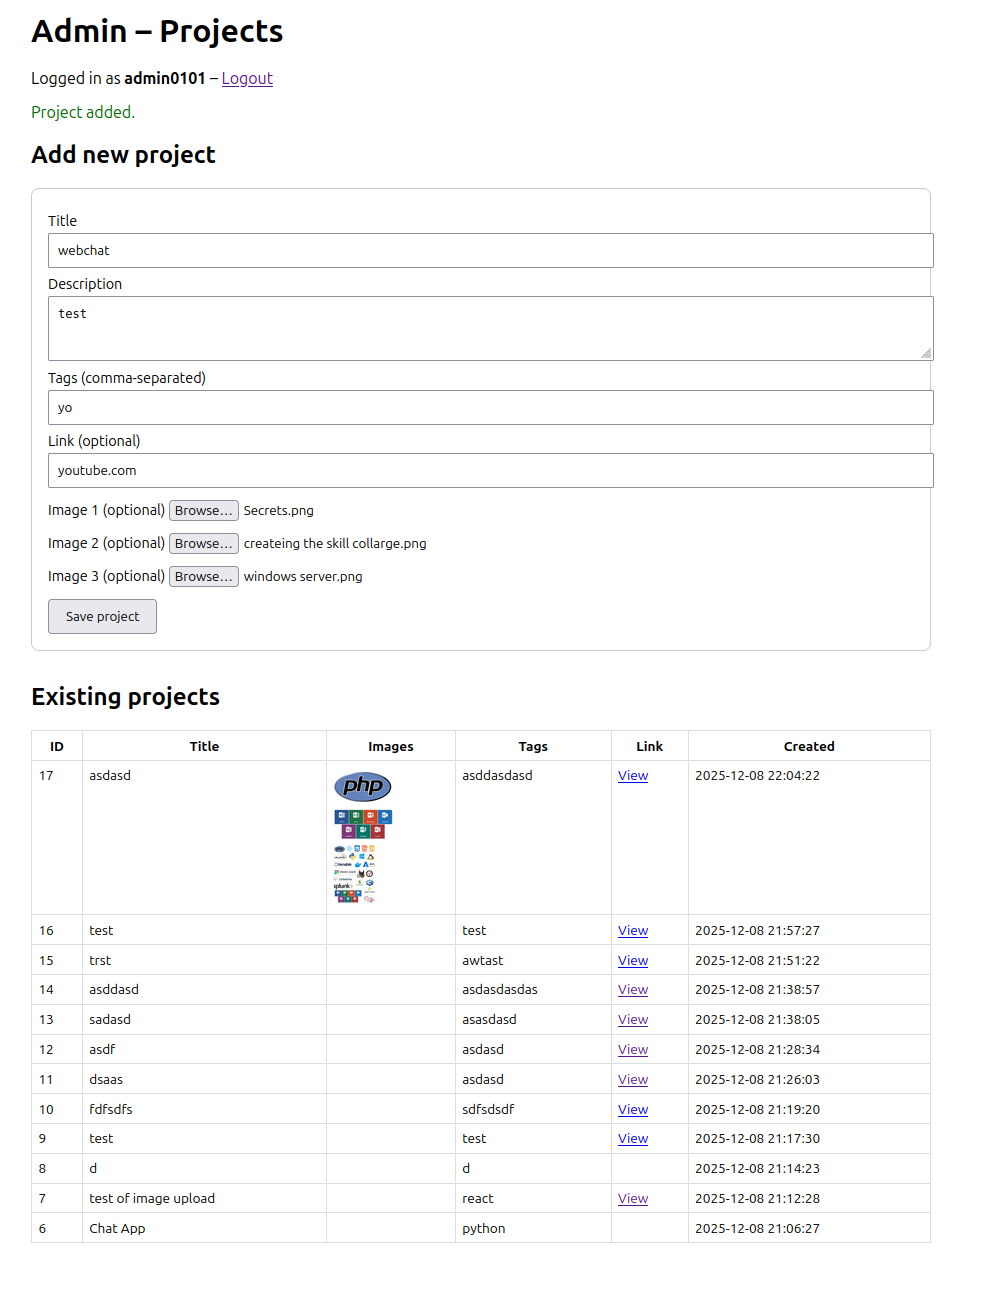This screenshot has height=1299, width=996.
Task: Click the PHP logo thumbnail in project 17
Action: coord(362,787)
